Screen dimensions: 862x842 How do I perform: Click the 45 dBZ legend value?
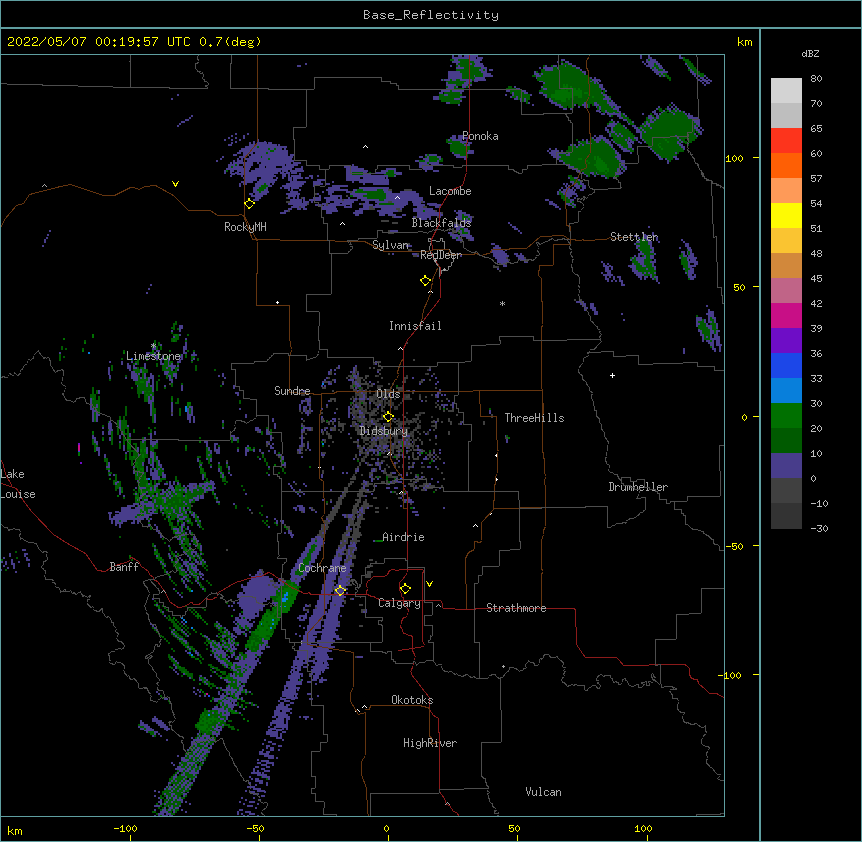coord(816,279)
